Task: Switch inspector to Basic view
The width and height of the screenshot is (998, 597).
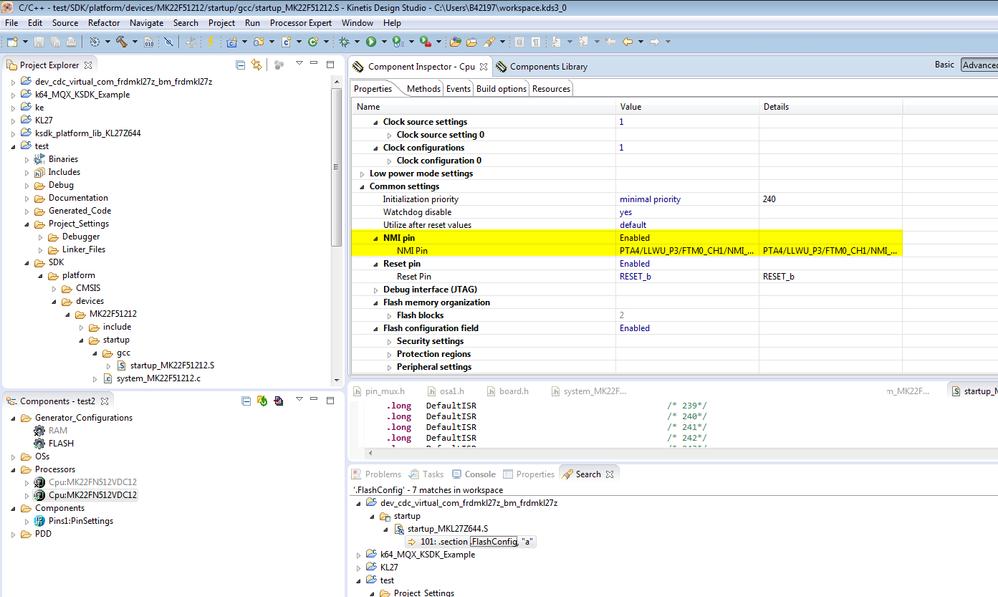Action: point(944,65)
